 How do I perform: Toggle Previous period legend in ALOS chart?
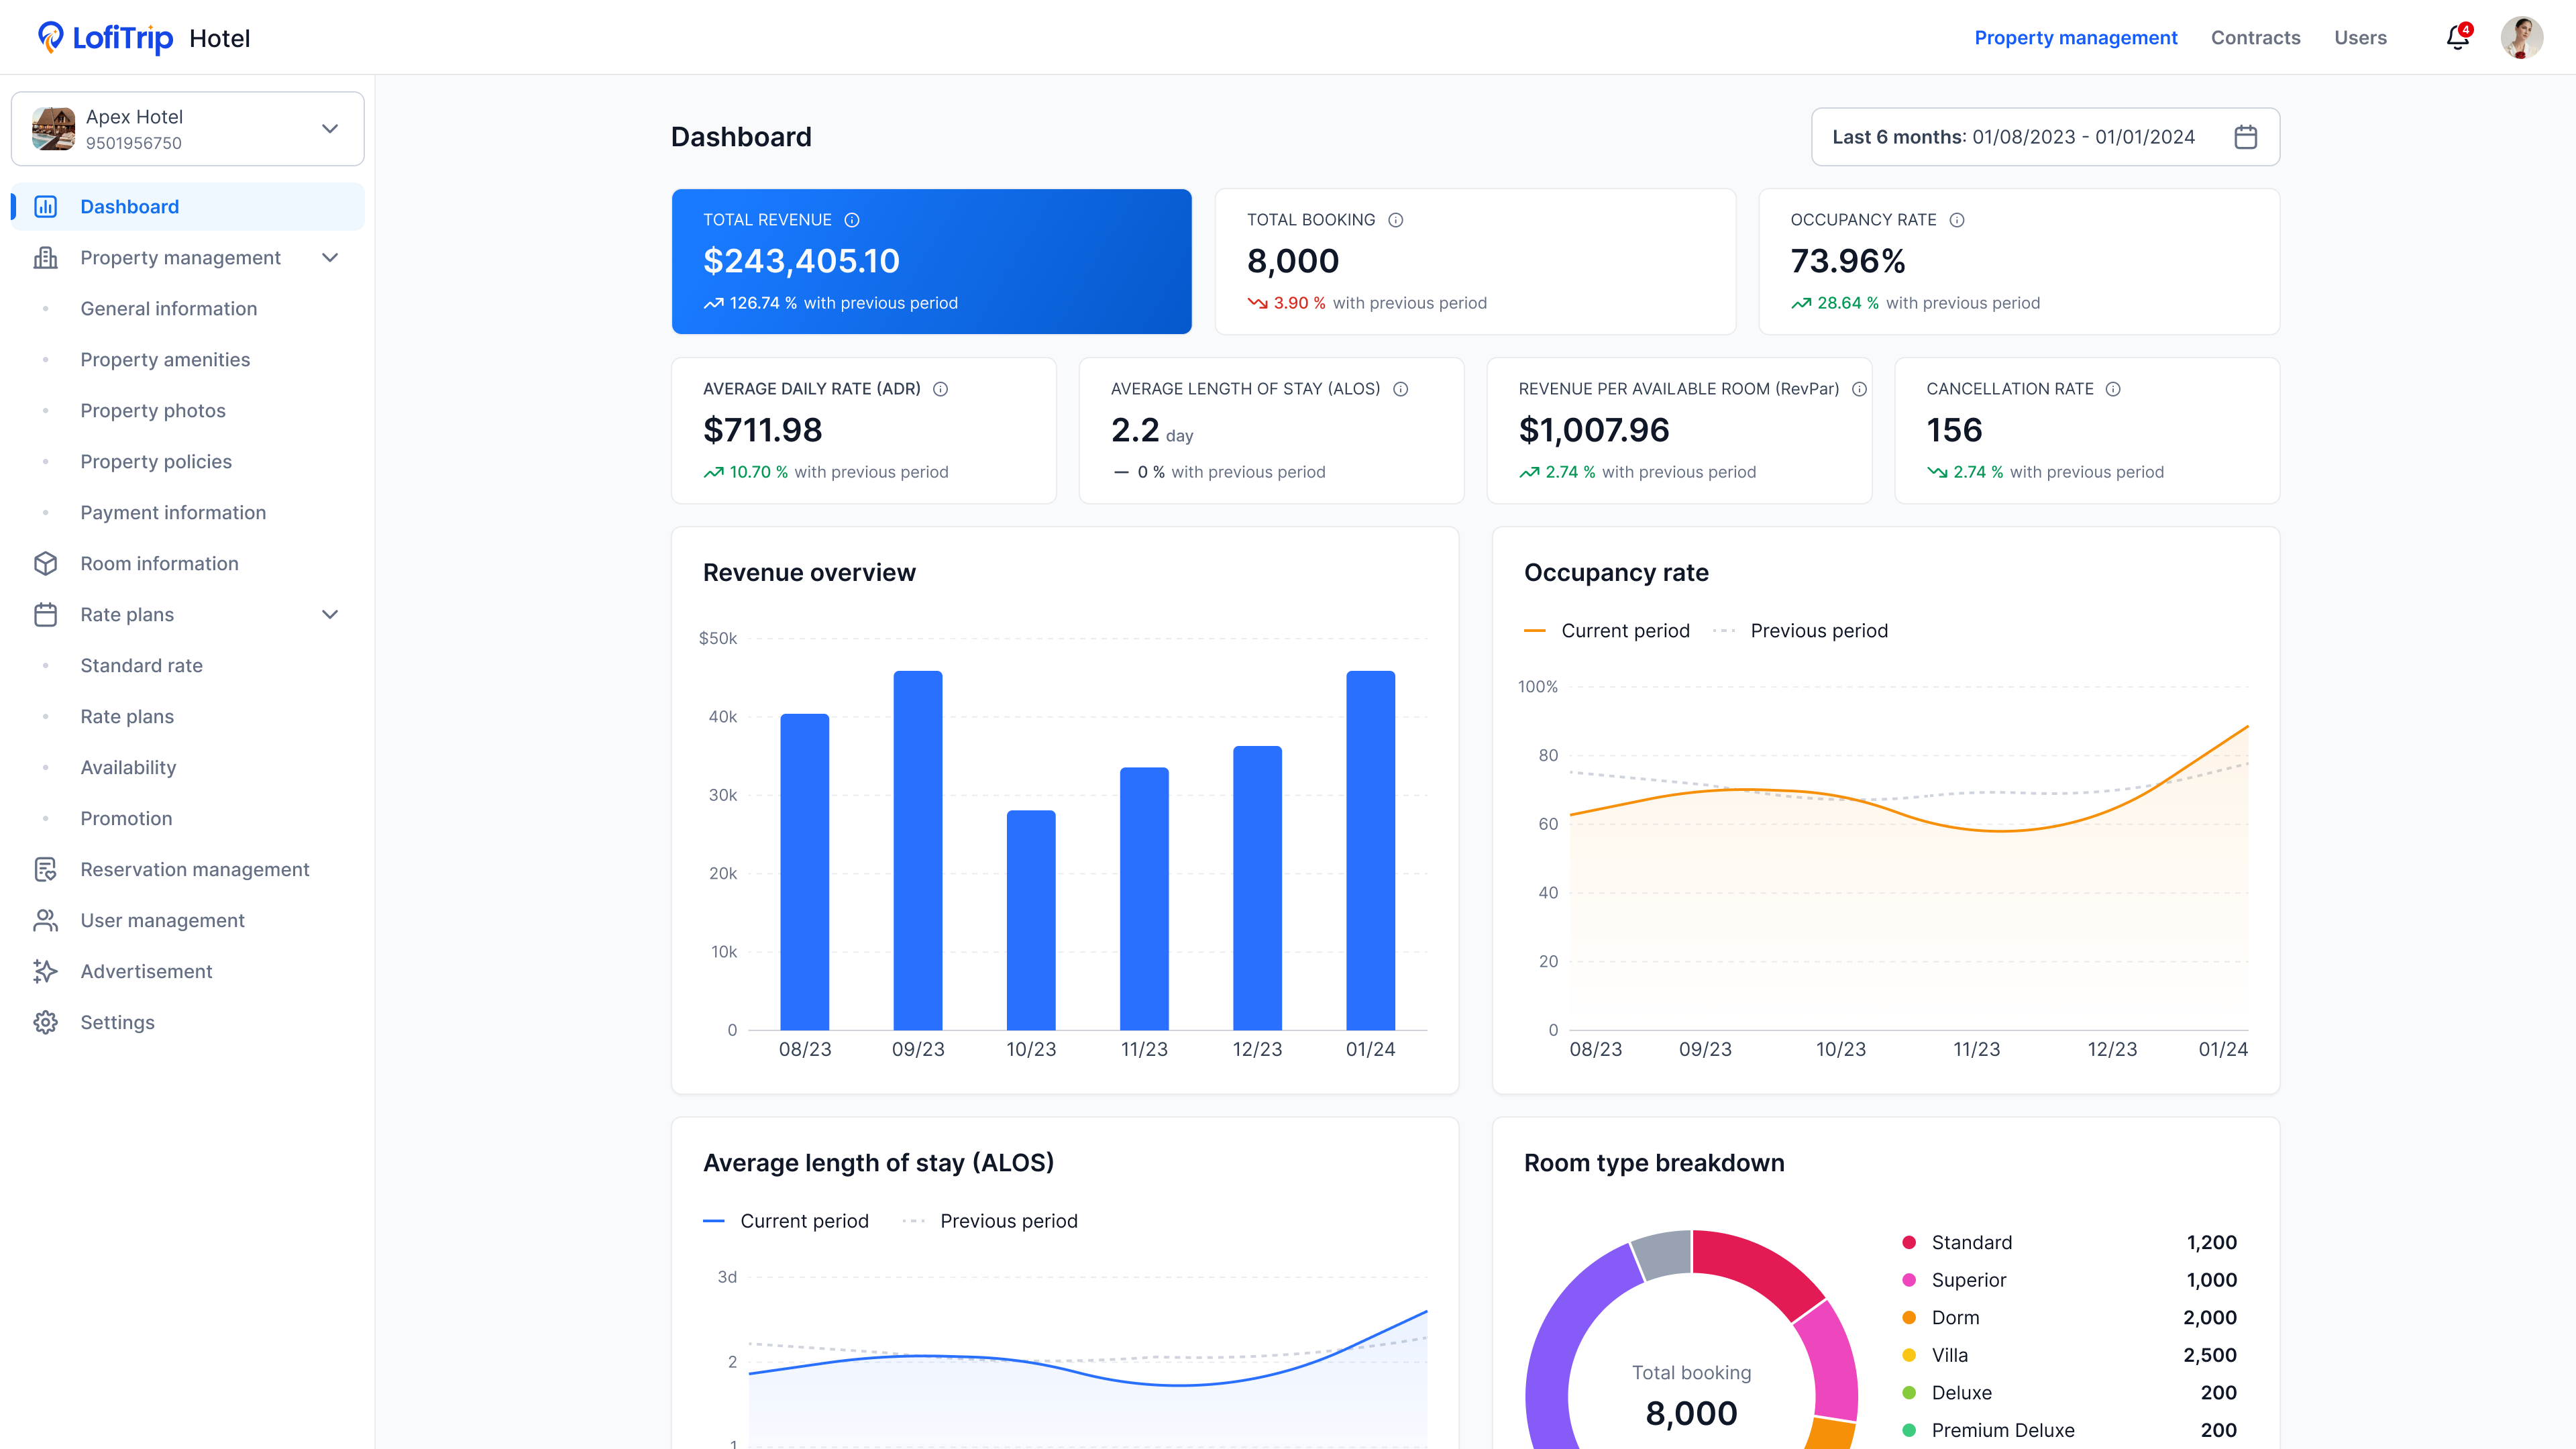coord(990,1221)
